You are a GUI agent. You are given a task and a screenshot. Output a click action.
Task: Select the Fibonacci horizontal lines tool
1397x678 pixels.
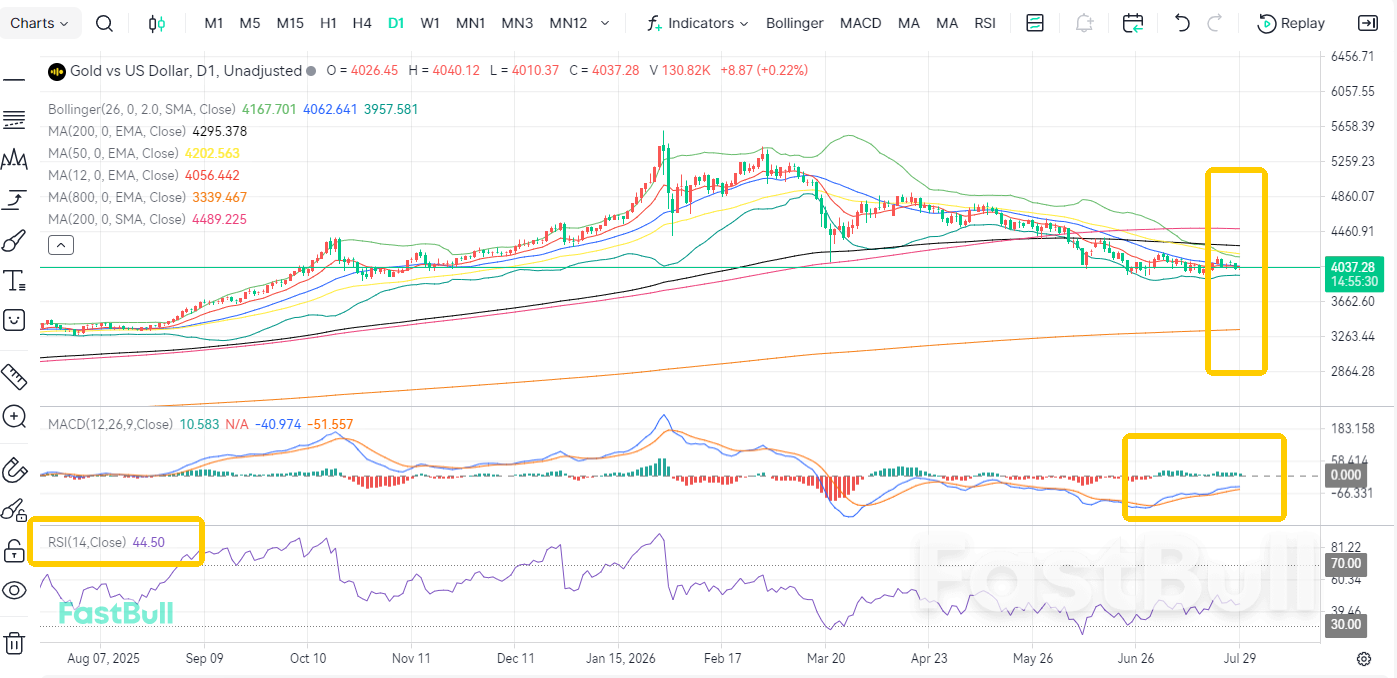[x=14, y=120]
